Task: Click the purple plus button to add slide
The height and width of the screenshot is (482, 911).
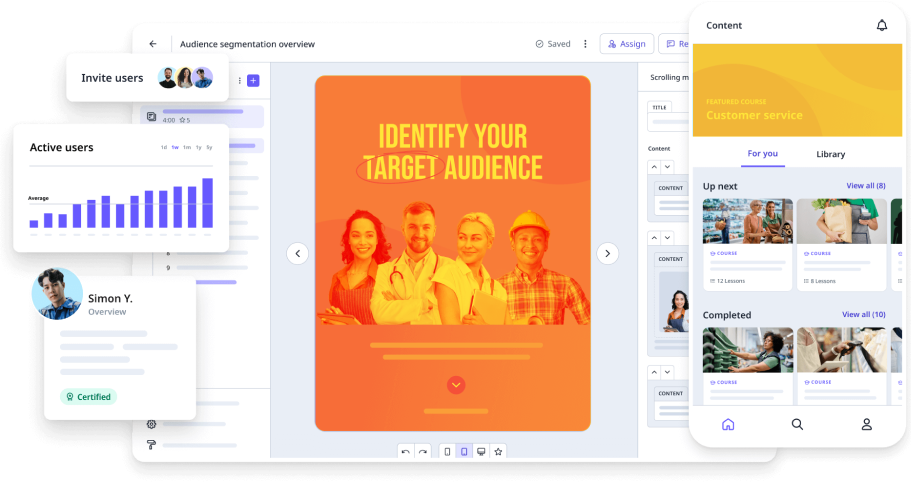Action: (x=253, y=80)
